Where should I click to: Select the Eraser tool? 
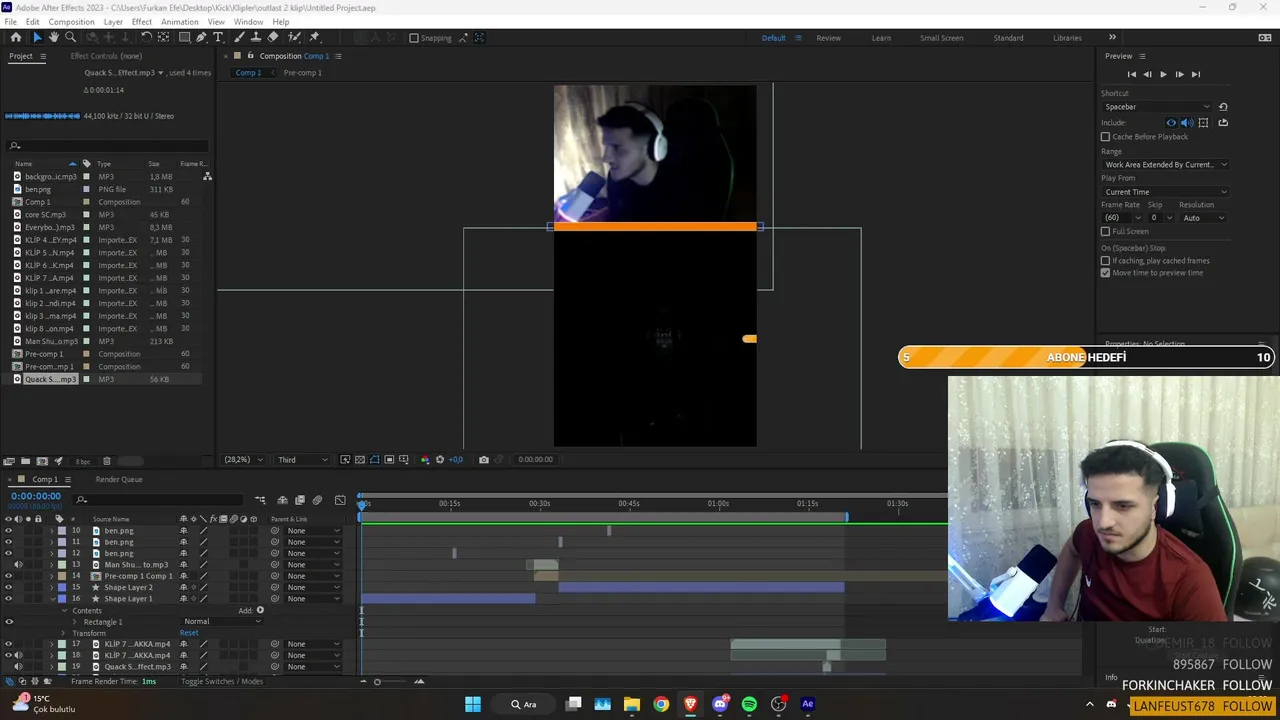[272, 37]
